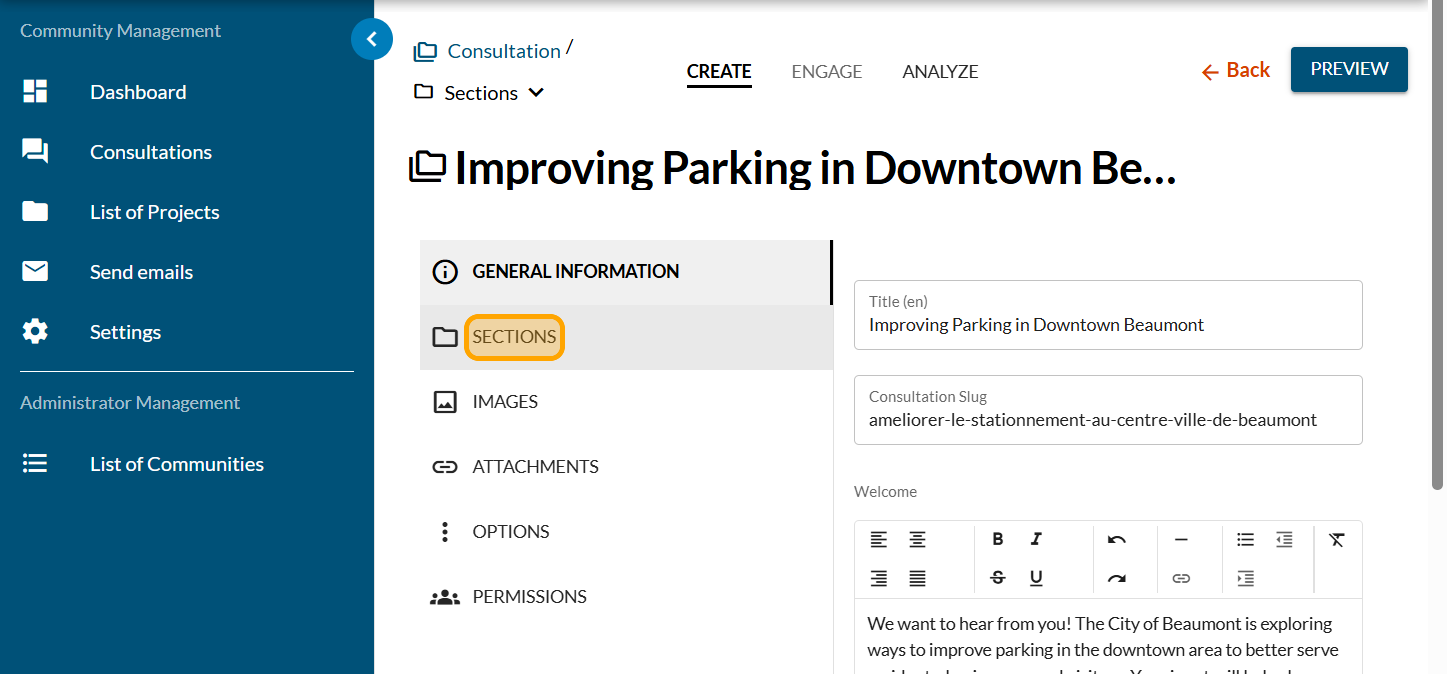Viewport: 1447px width, 674px height.
Task: Click the undo arrow icon
Action: pyautogui.click(x=1117, y=540)
